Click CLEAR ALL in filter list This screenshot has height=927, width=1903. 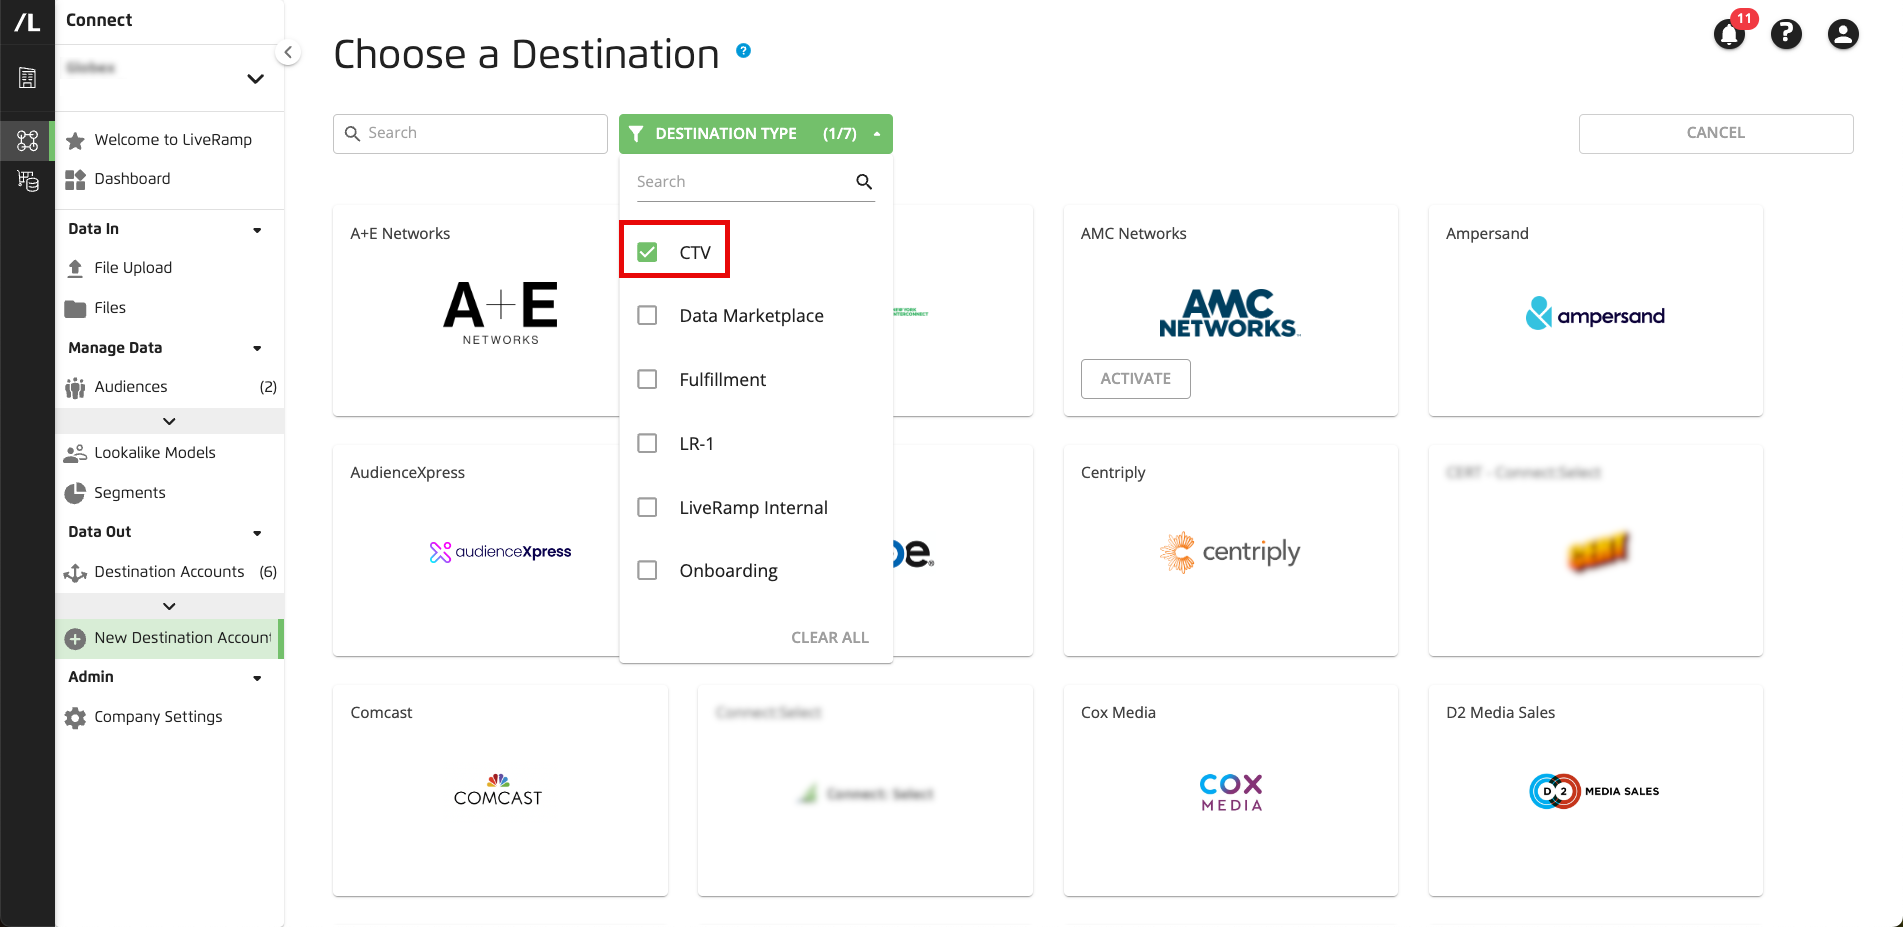[x=830, y=638]
